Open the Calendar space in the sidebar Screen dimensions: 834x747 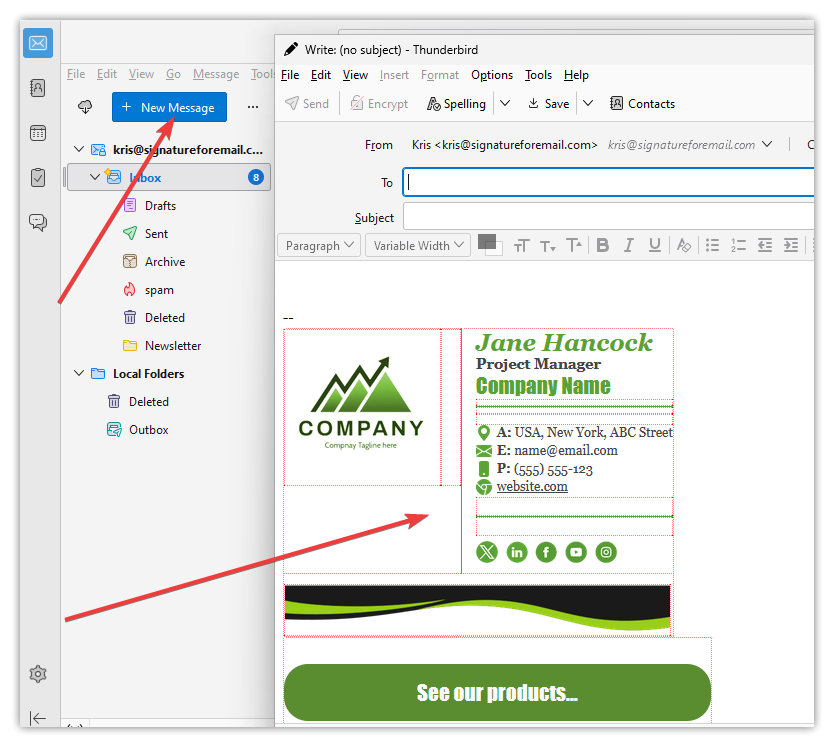38,133
